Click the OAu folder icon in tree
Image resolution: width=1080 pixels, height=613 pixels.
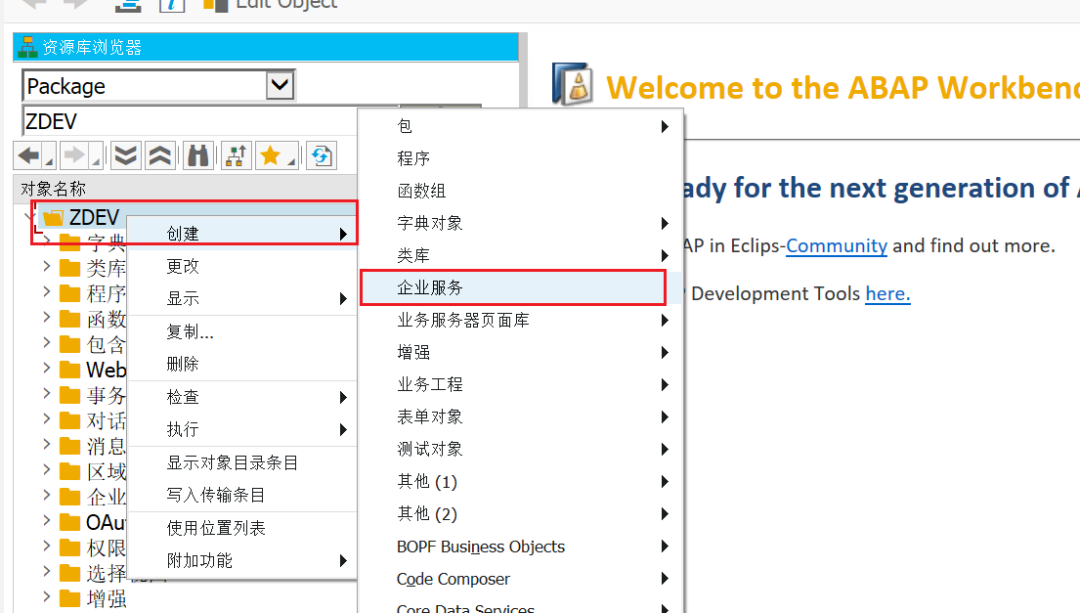[70, 522]
